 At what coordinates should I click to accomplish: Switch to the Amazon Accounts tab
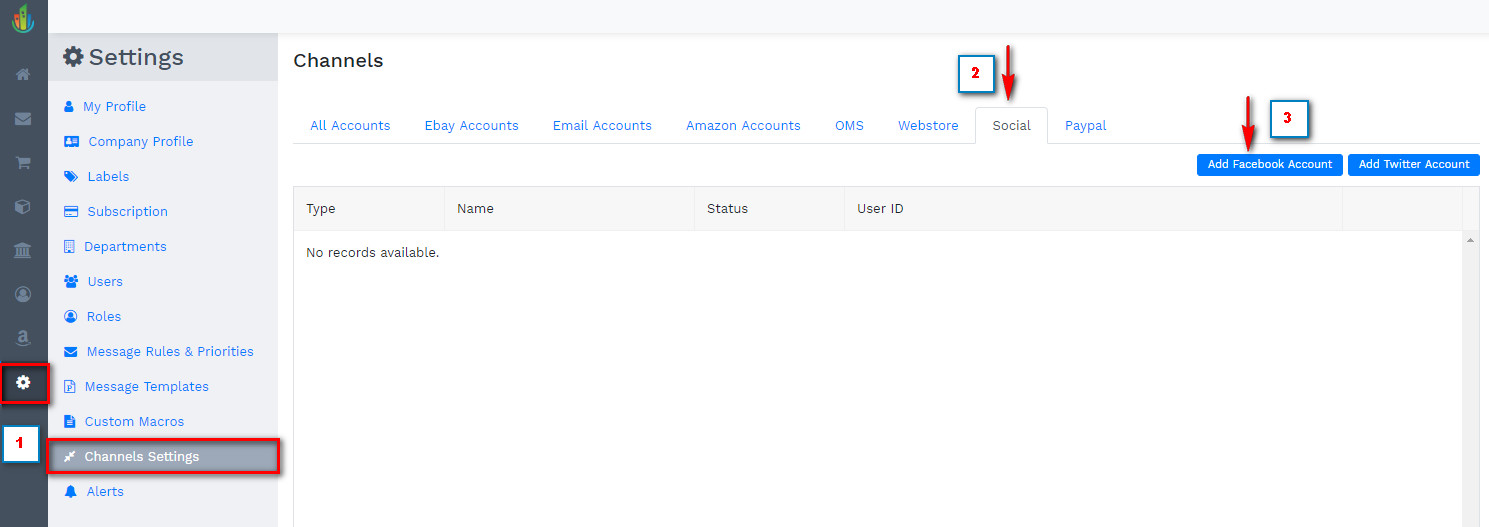point(743,126)
